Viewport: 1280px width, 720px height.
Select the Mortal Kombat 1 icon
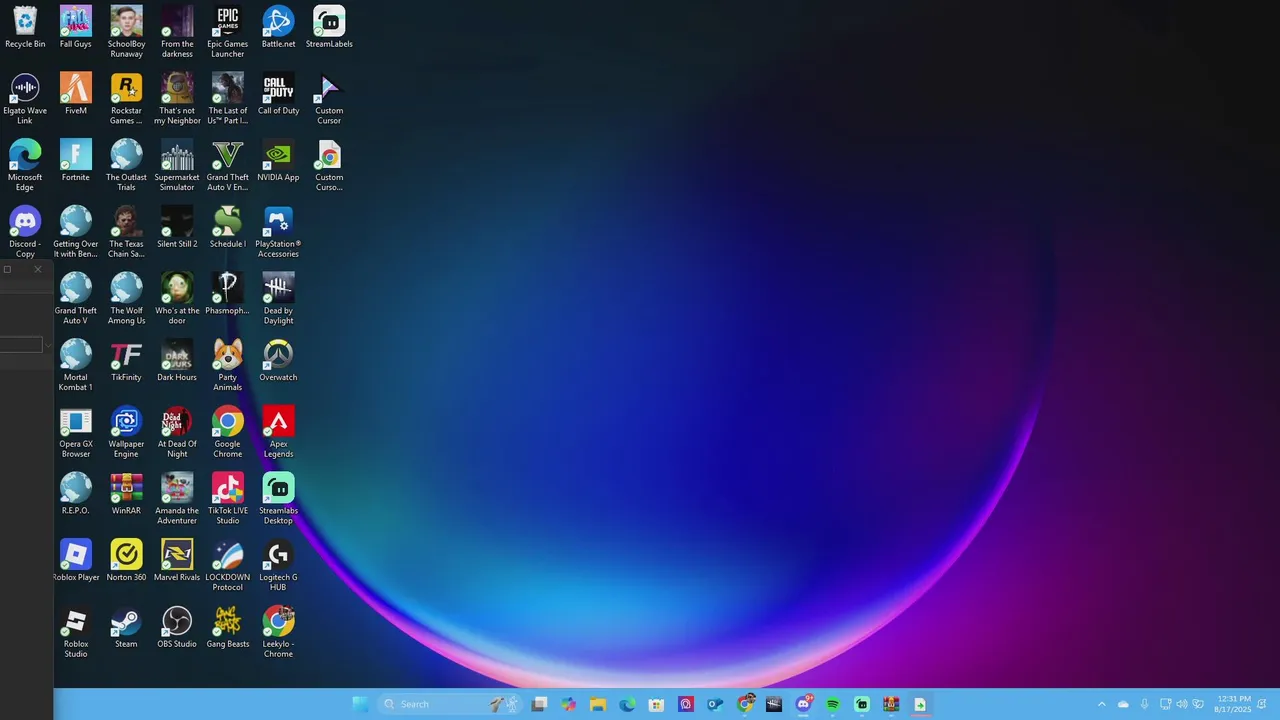[x=76, y=365]
